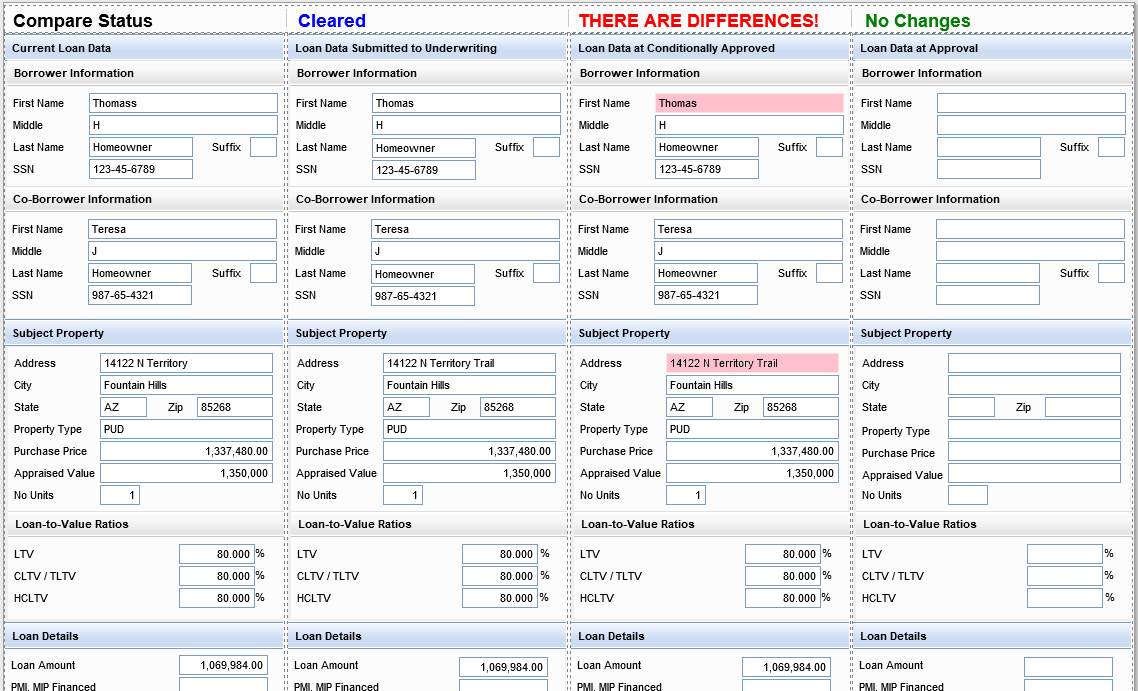Click borrower First Name 'Thomas' in Submitted to Underwriting column
The width and height of the screenshot is (1138, 691).
(467, 103)
